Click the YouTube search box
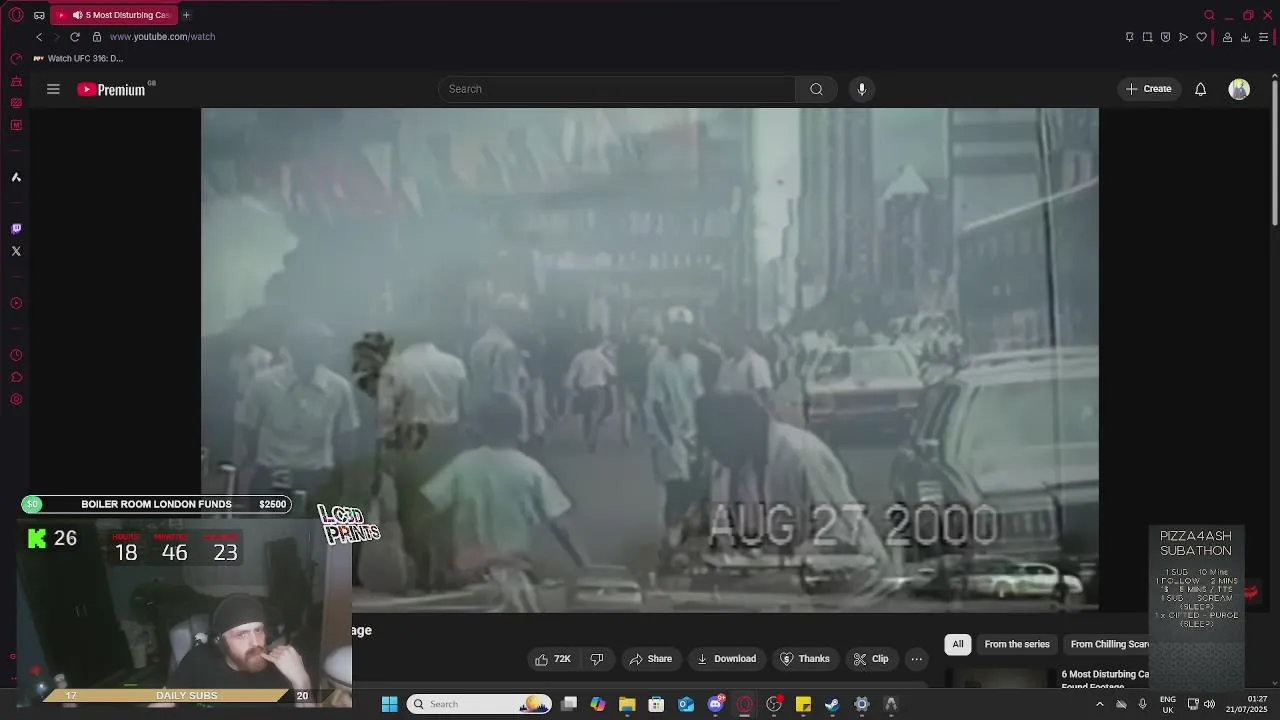 (x=616, y=89)
